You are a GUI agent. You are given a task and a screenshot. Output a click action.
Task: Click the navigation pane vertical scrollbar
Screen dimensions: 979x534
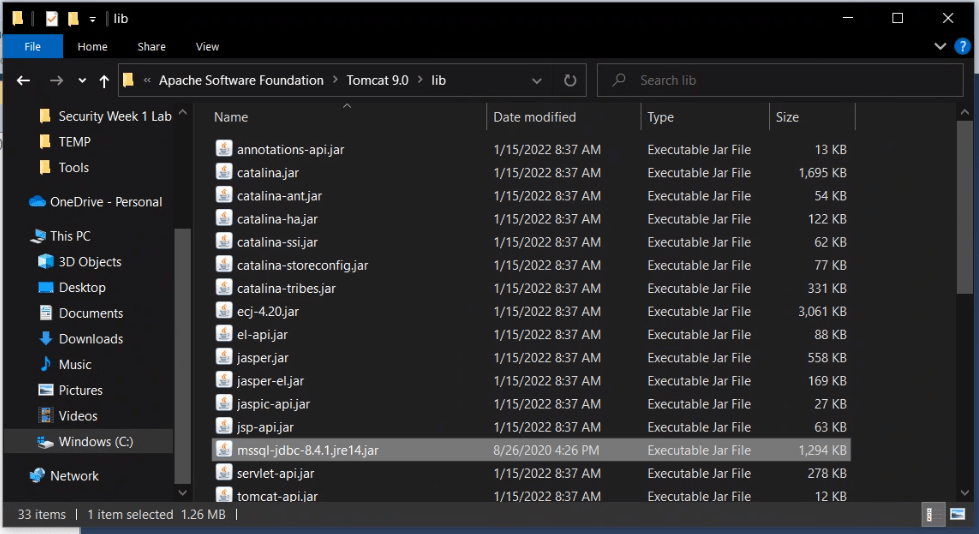[x=182, y=350]
